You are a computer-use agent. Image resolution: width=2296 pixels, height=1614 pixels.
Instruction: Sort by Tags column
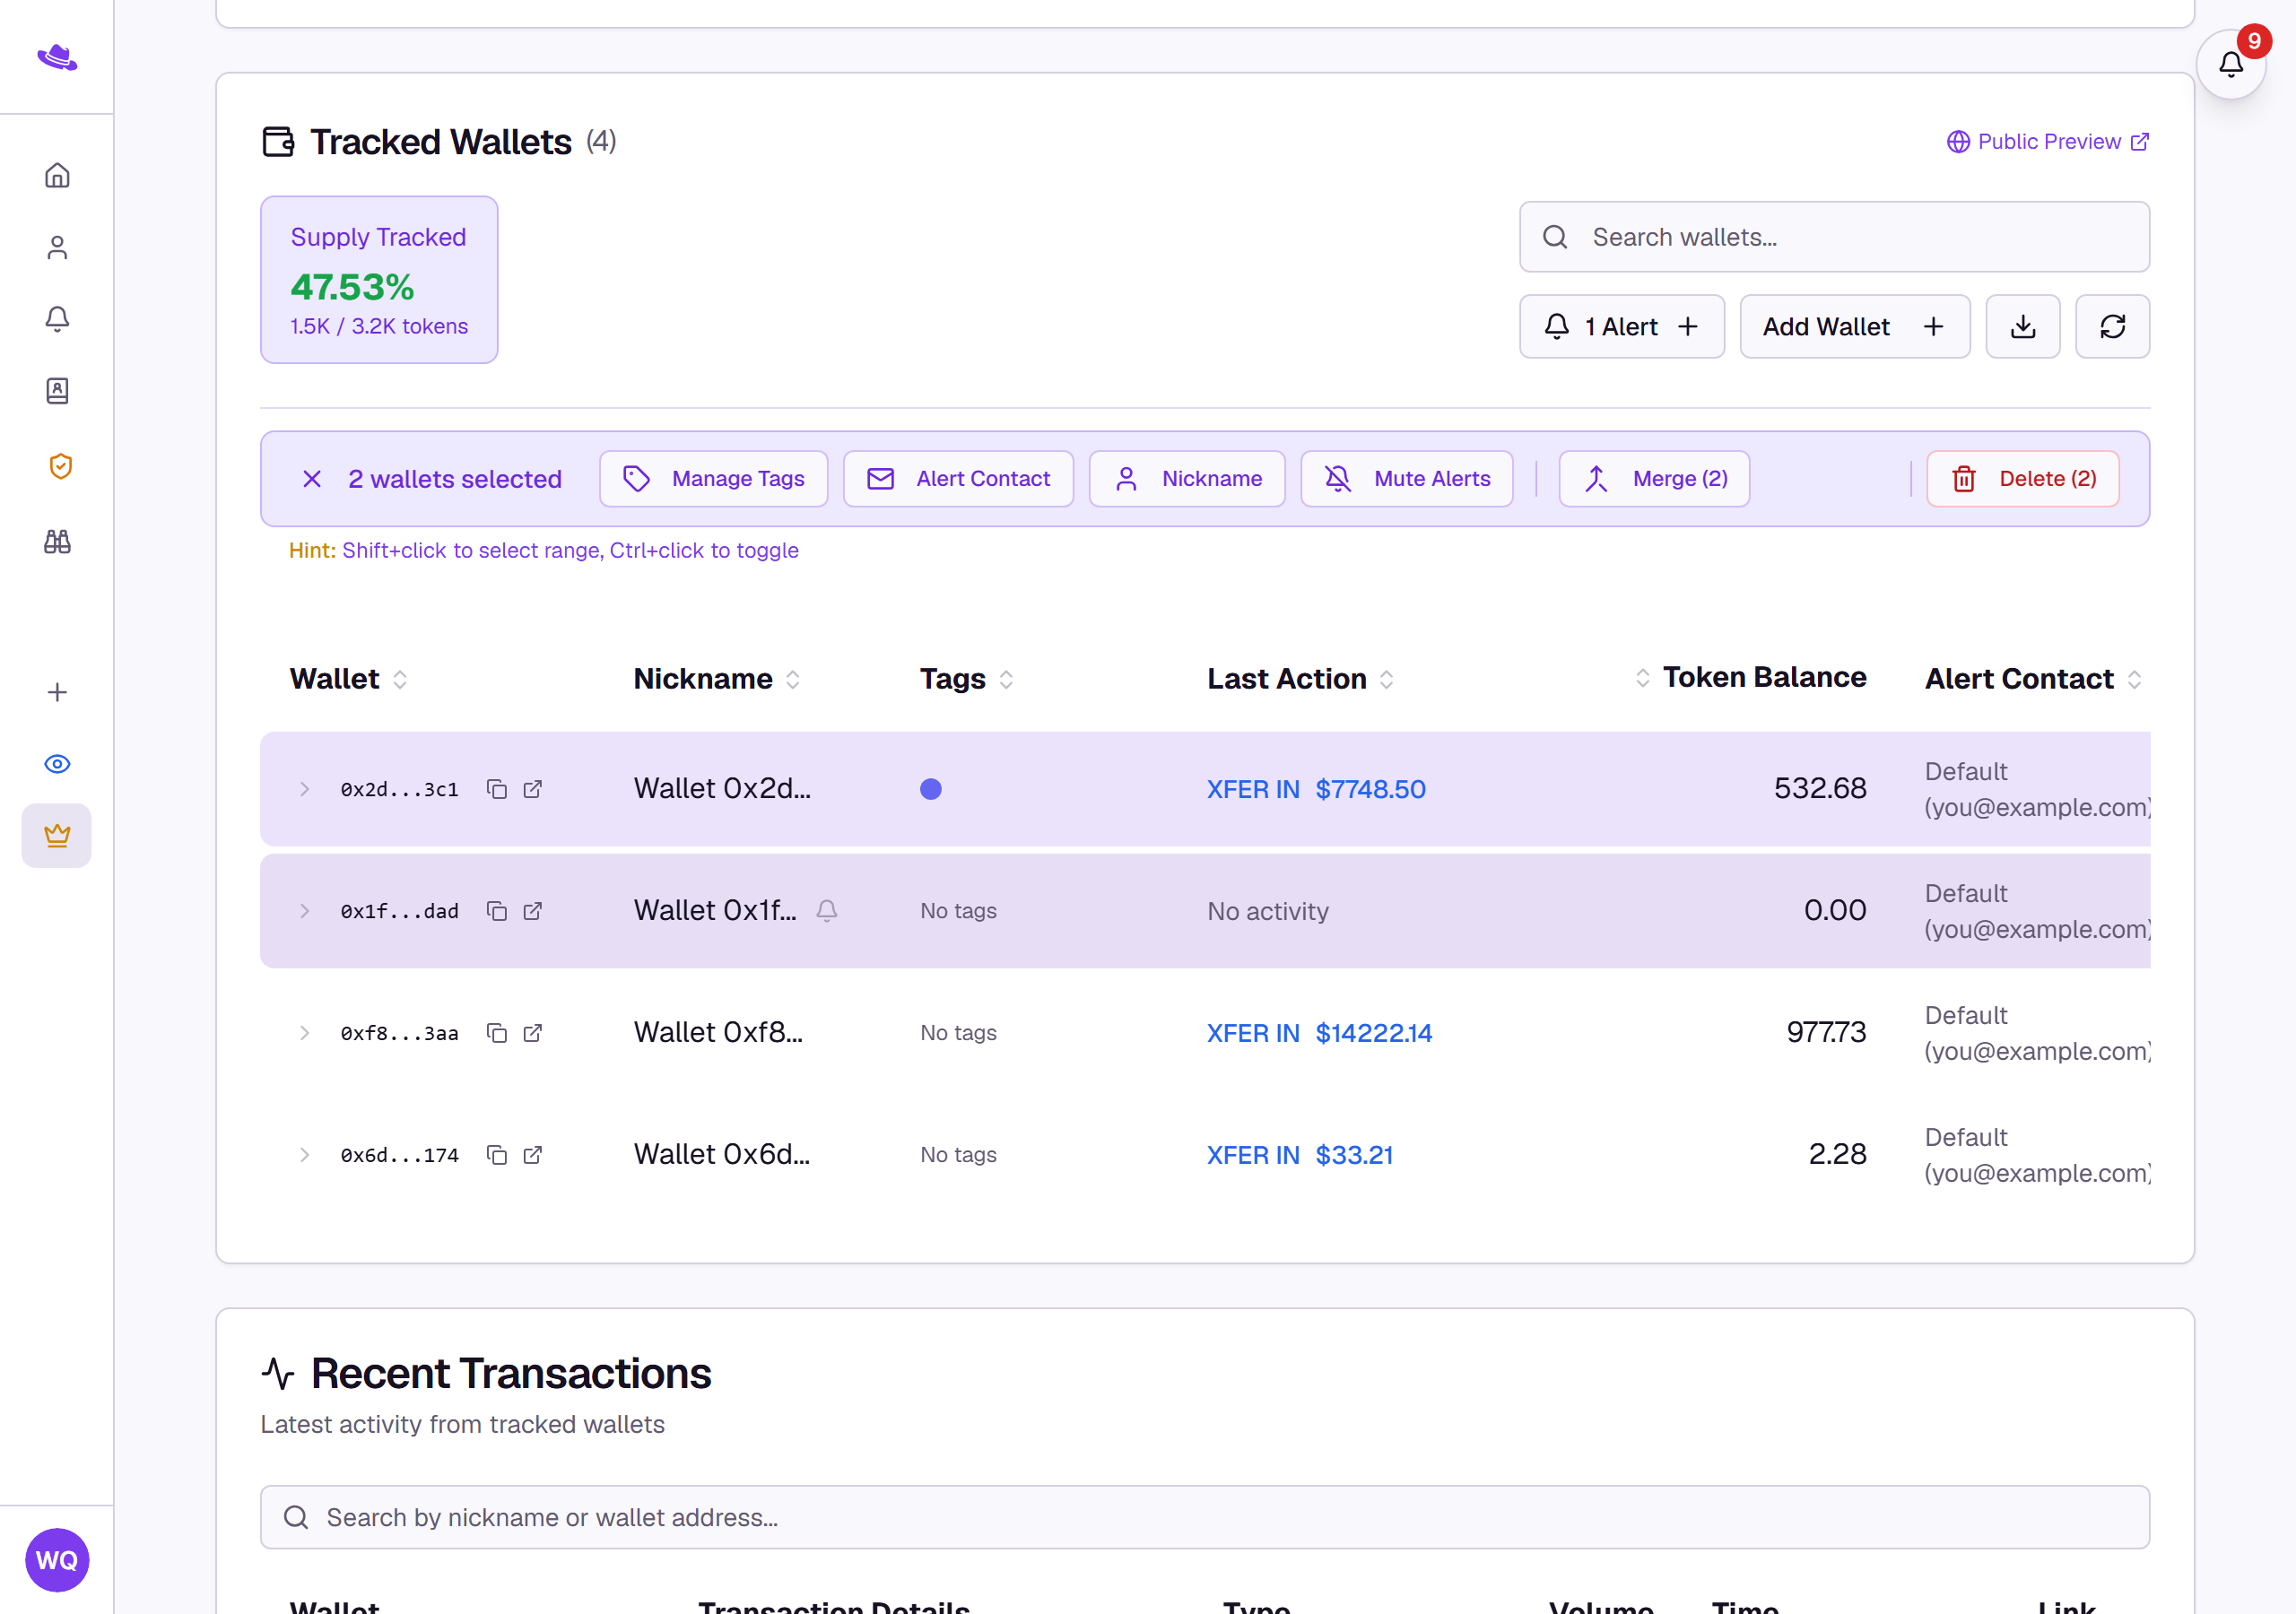[x=967, y=679]
